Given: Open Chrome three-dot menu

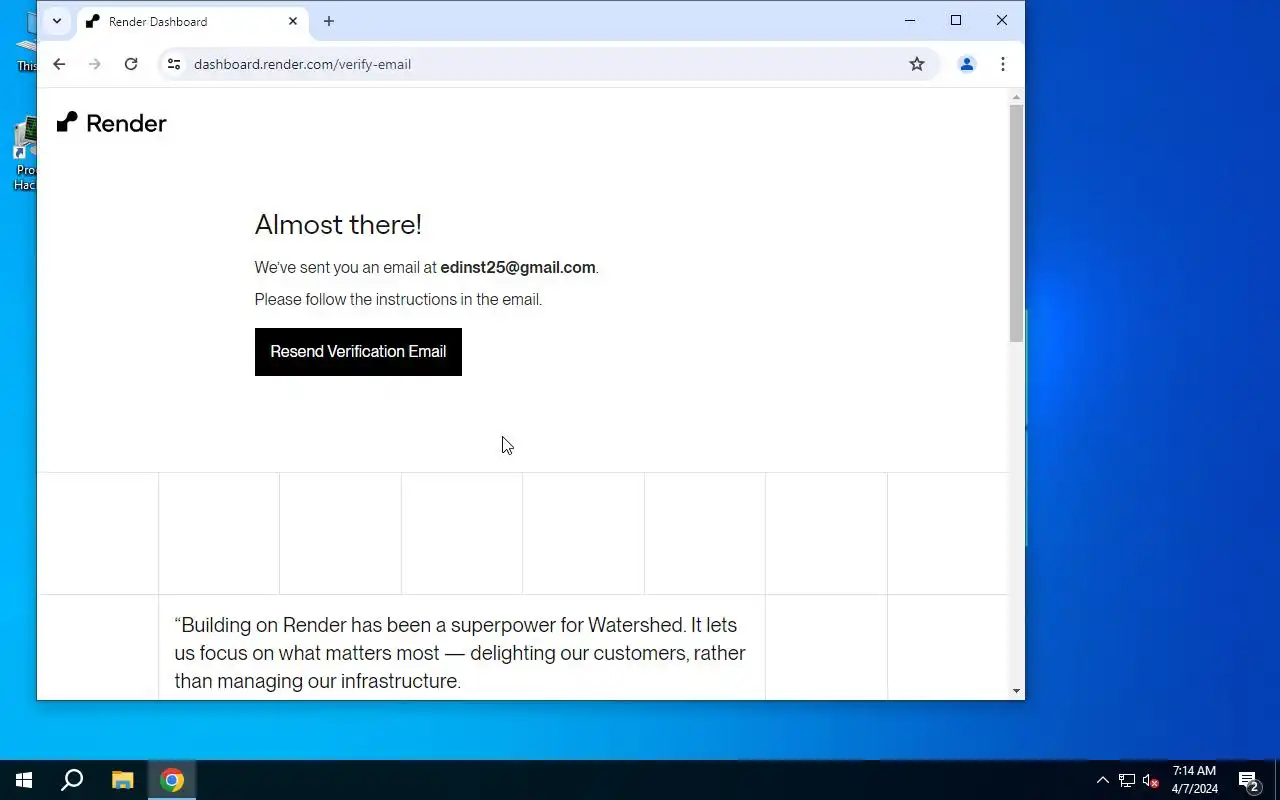Looking at the screenshot, I should [1003, 64].
